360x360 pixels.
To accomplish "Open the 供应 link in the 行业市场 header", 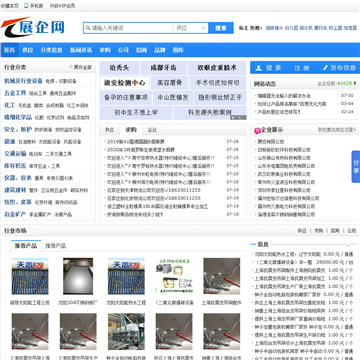I will coord(302,231).
